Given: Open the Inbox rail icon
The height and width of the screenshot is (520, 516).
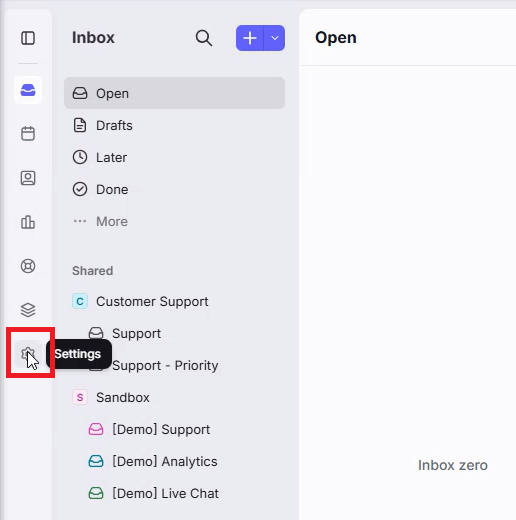Looking at the screenshot, I should click(28, 90).
